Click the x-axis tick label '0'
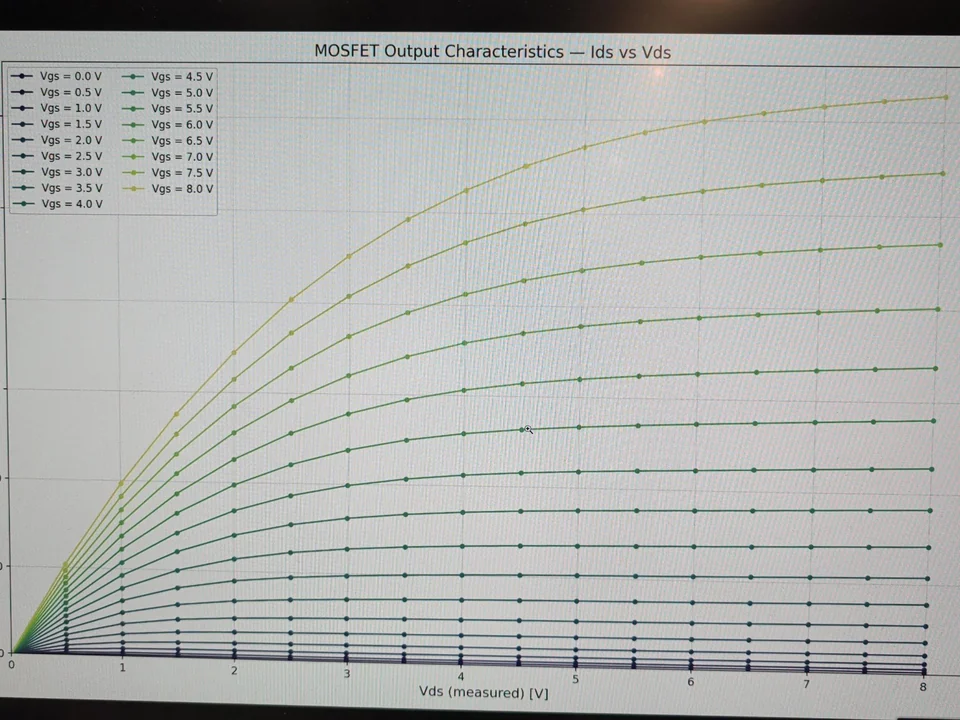 [x=11, y=664]
